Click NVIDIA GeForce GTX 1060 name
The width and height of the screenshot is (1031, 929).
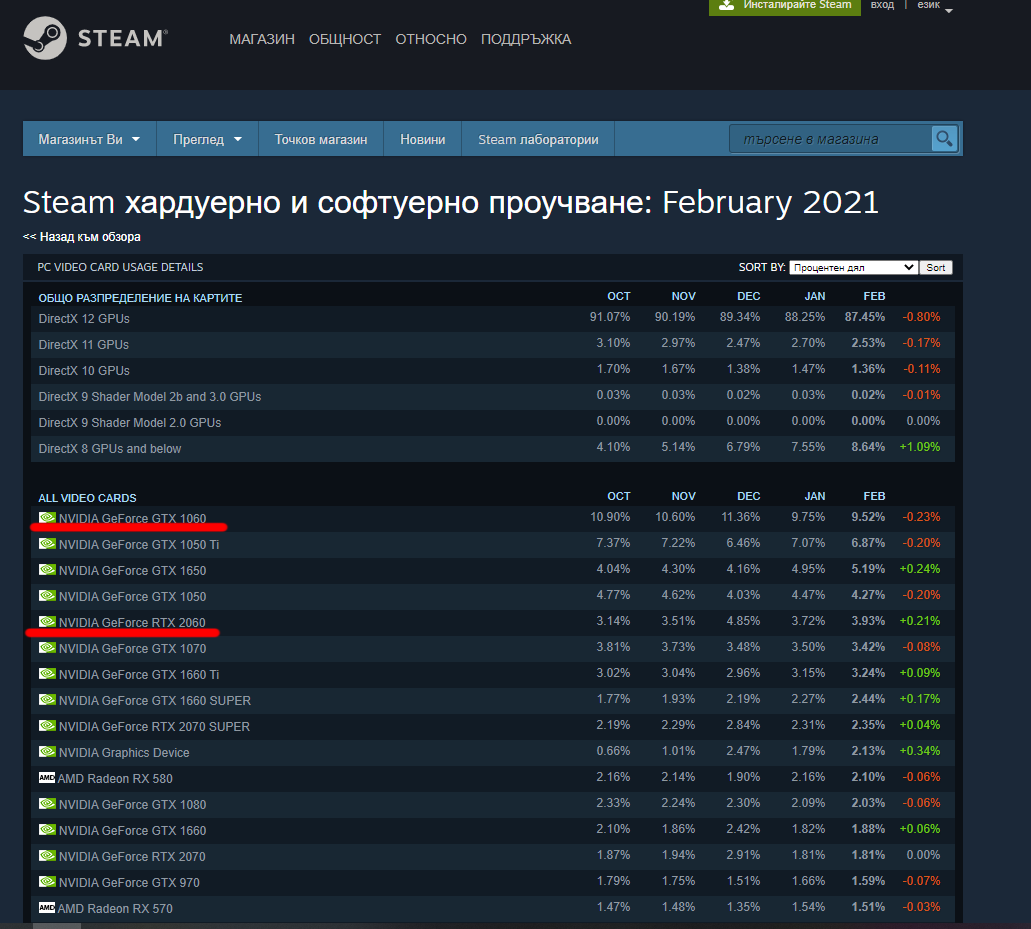coord(132,518)
